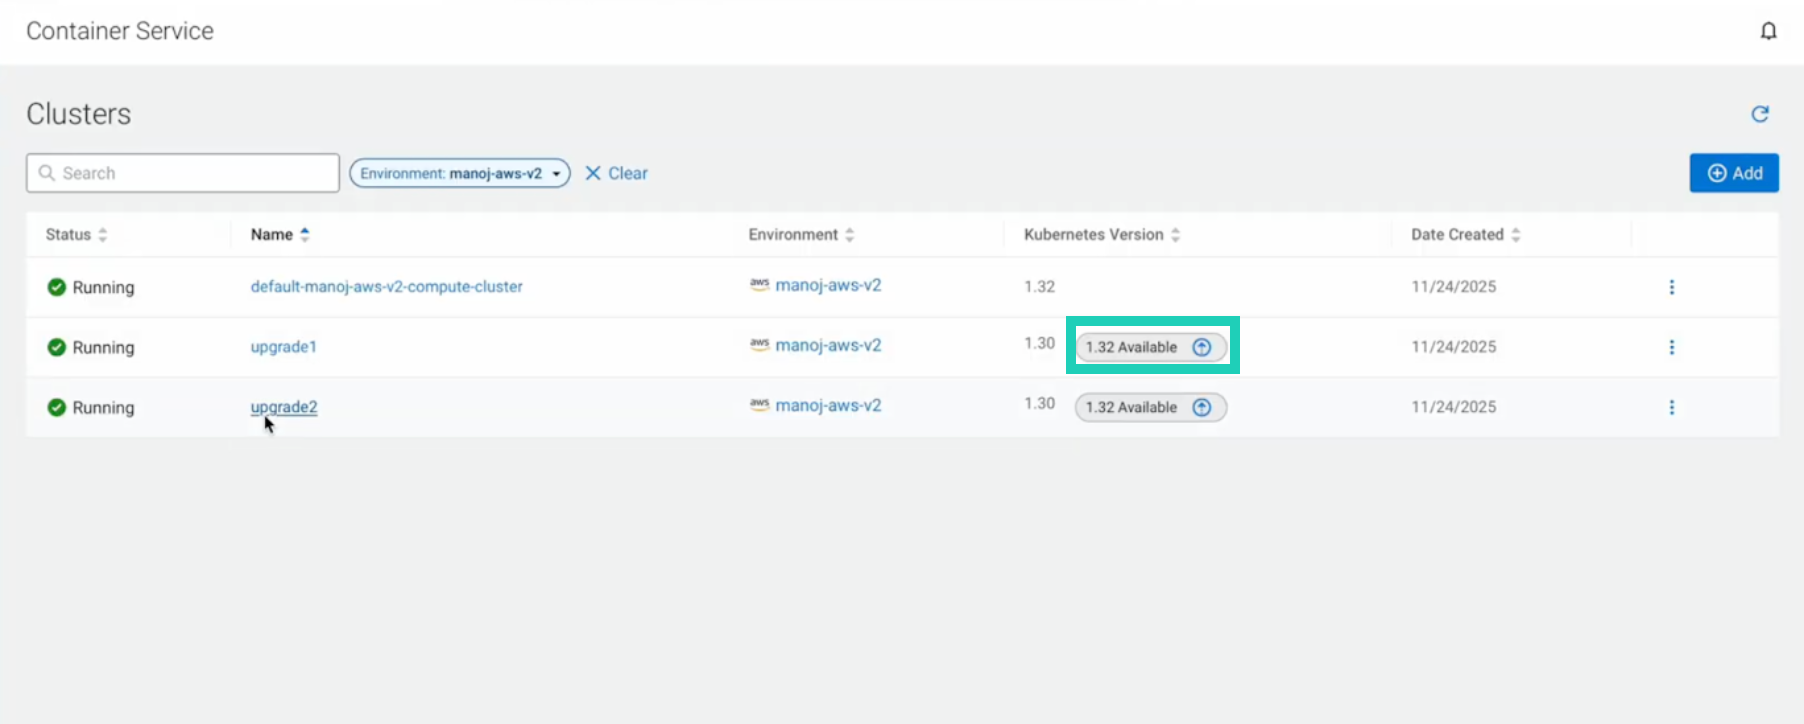Refresh the clusters list
This screenshot has height=724, width=1804.
[x=1760, y=114]
